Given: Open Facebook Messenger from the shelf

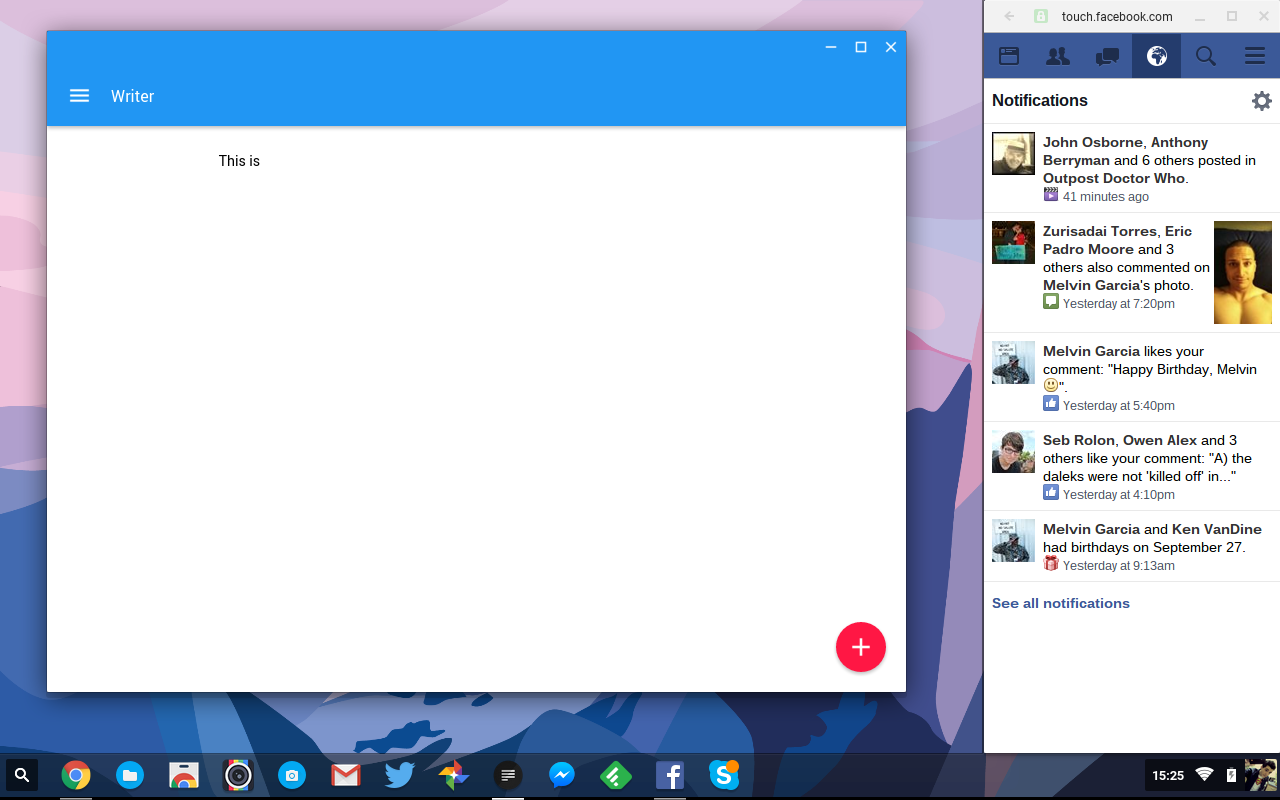Looking at the screenshot, I should click(x=562, y=775).
